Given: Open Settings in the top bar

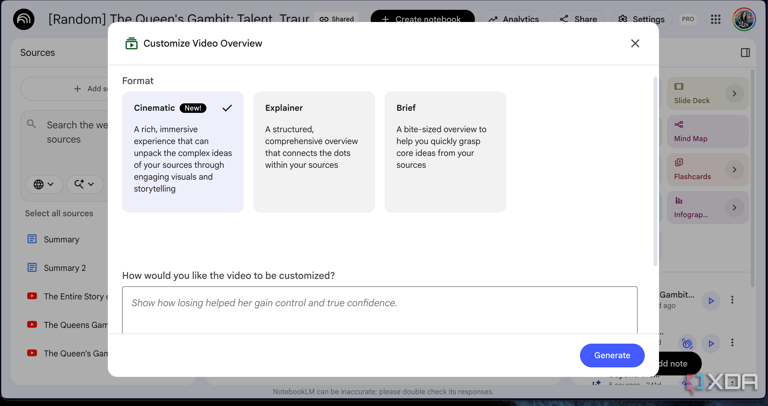Looking at the screenshot, I should coord(641,19).
